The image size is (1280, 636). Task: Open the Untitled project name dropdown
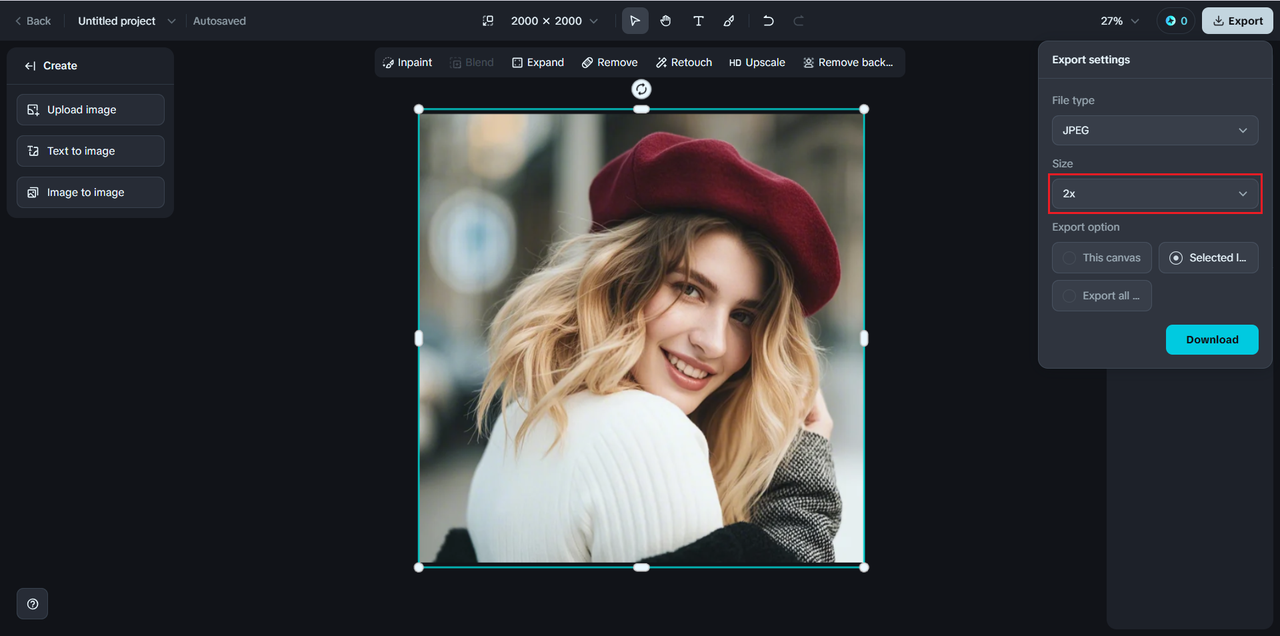tap(126, 21)
